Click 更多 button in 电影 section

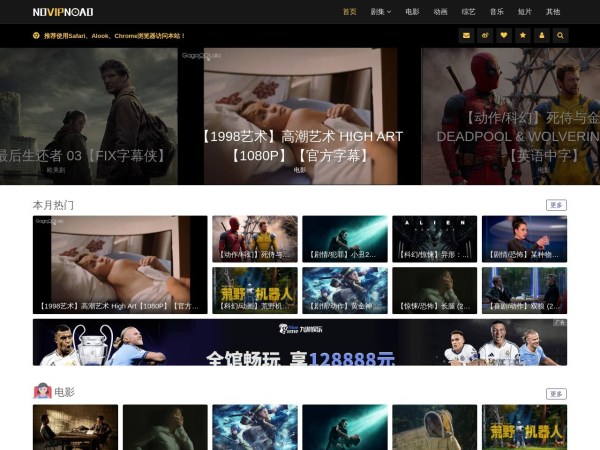pos(556,394)
